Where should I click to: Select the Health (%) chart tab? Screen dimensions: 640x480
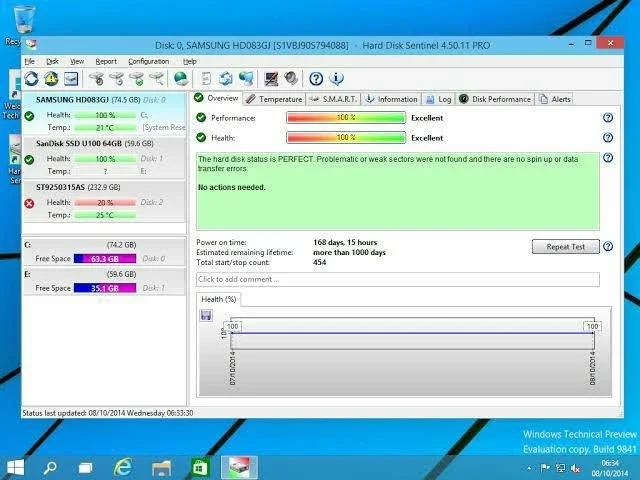pyautogui.click(x=218, y=299)
